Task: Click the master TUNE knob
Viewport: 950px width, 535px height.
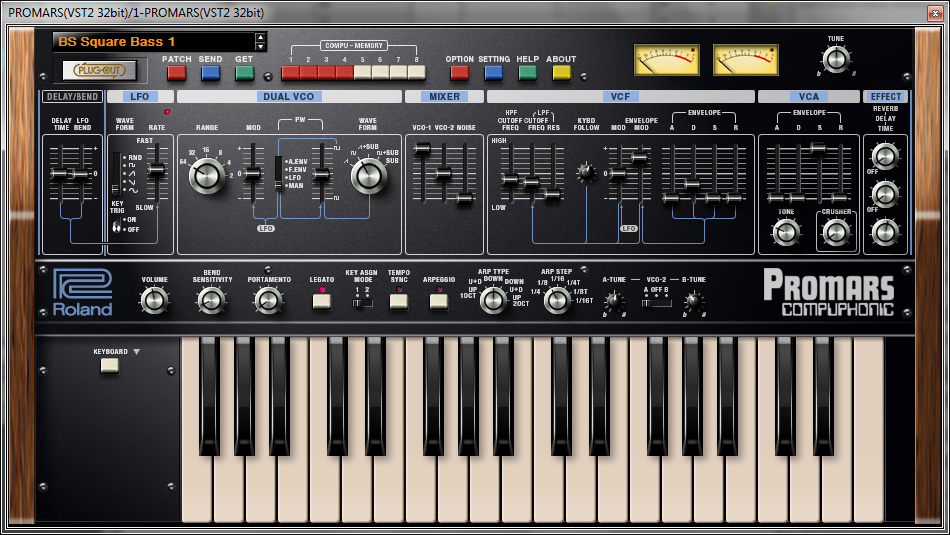Action: coord(836,59)
